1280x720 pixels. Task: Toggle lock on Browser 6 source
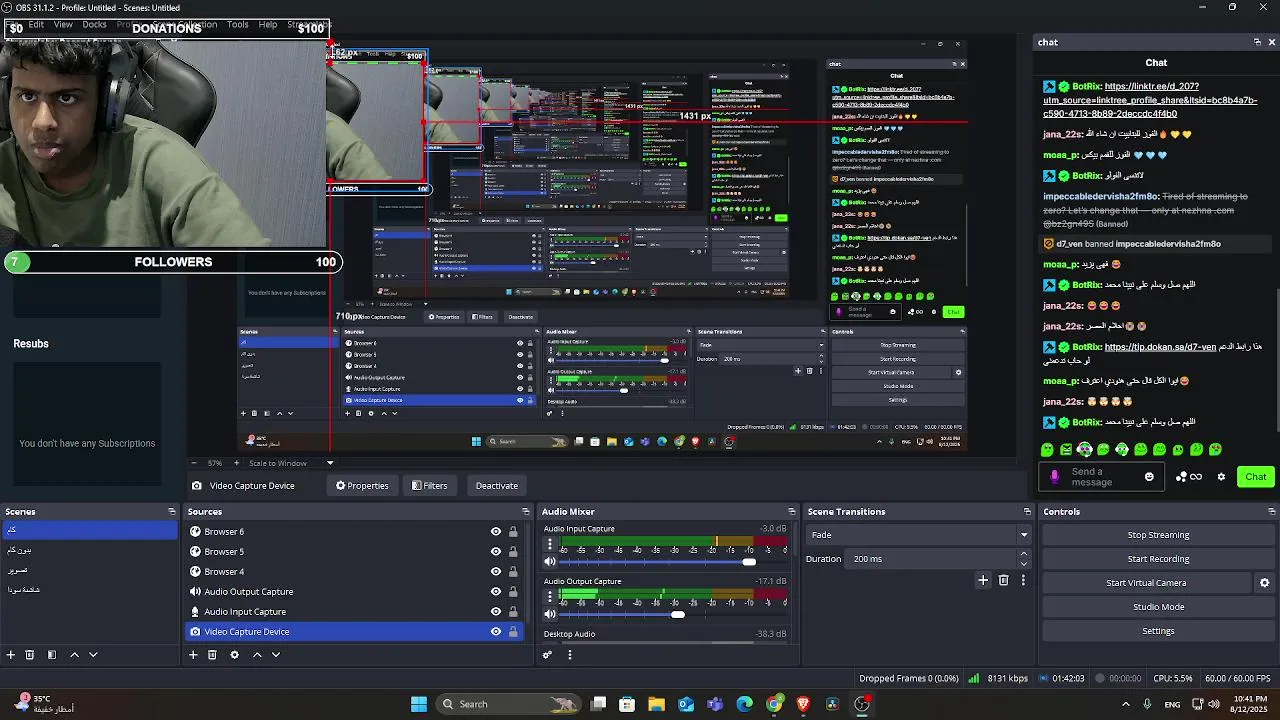point(514,532)
